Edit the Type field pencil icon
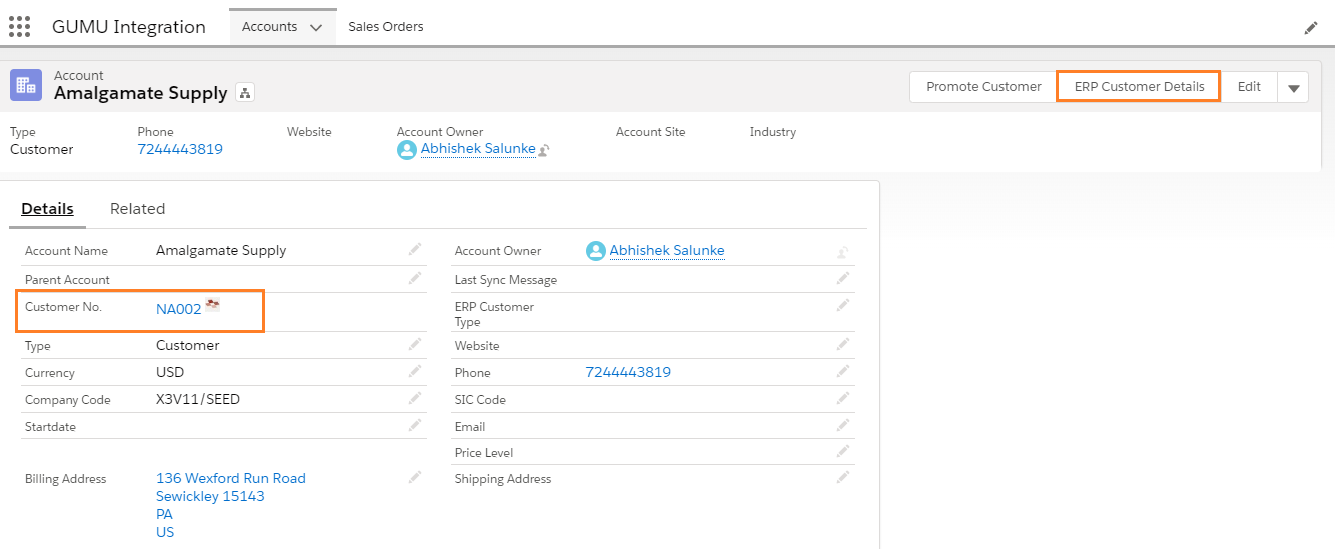Image resolution: width=1335 pixels, height=549 pixels. pyautogui.click(x=414, y=344)
